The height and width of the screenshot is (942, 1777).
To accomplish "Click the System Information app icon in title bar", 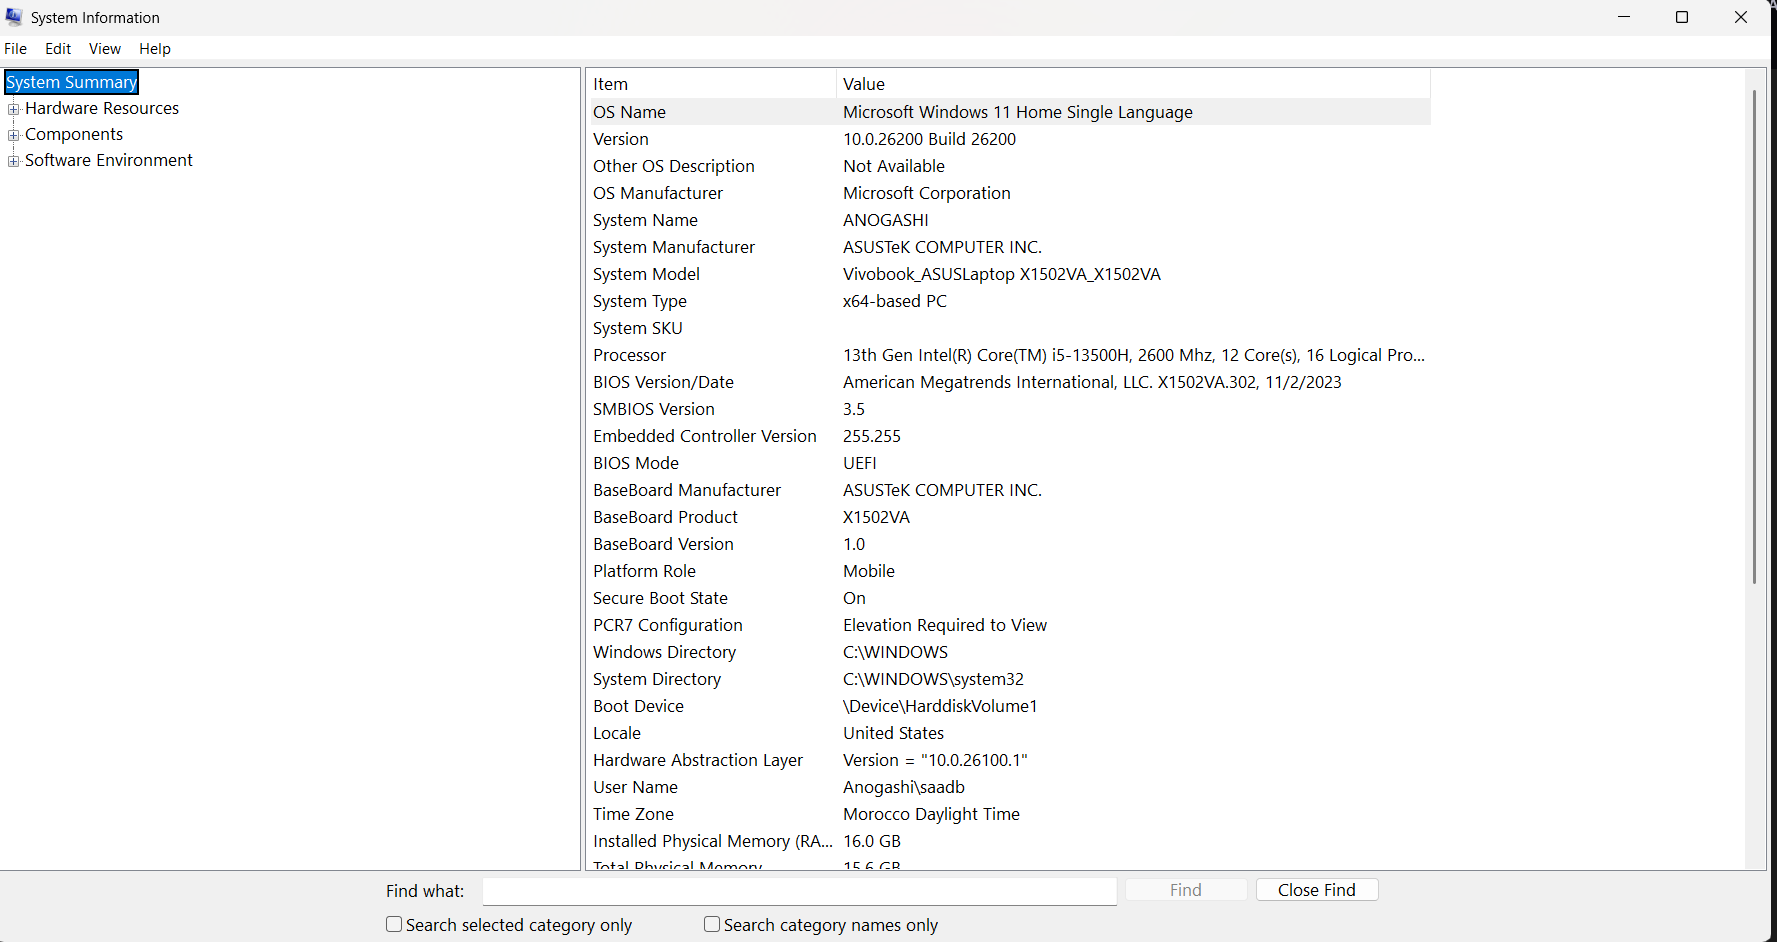I will (14, 17).
